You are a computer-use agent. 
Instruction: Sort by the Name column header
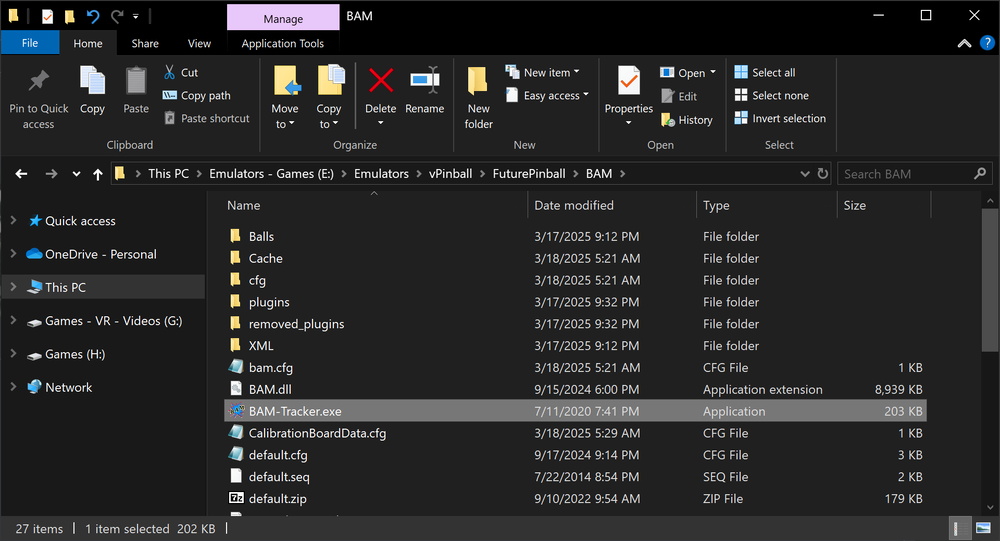point(244,205)
